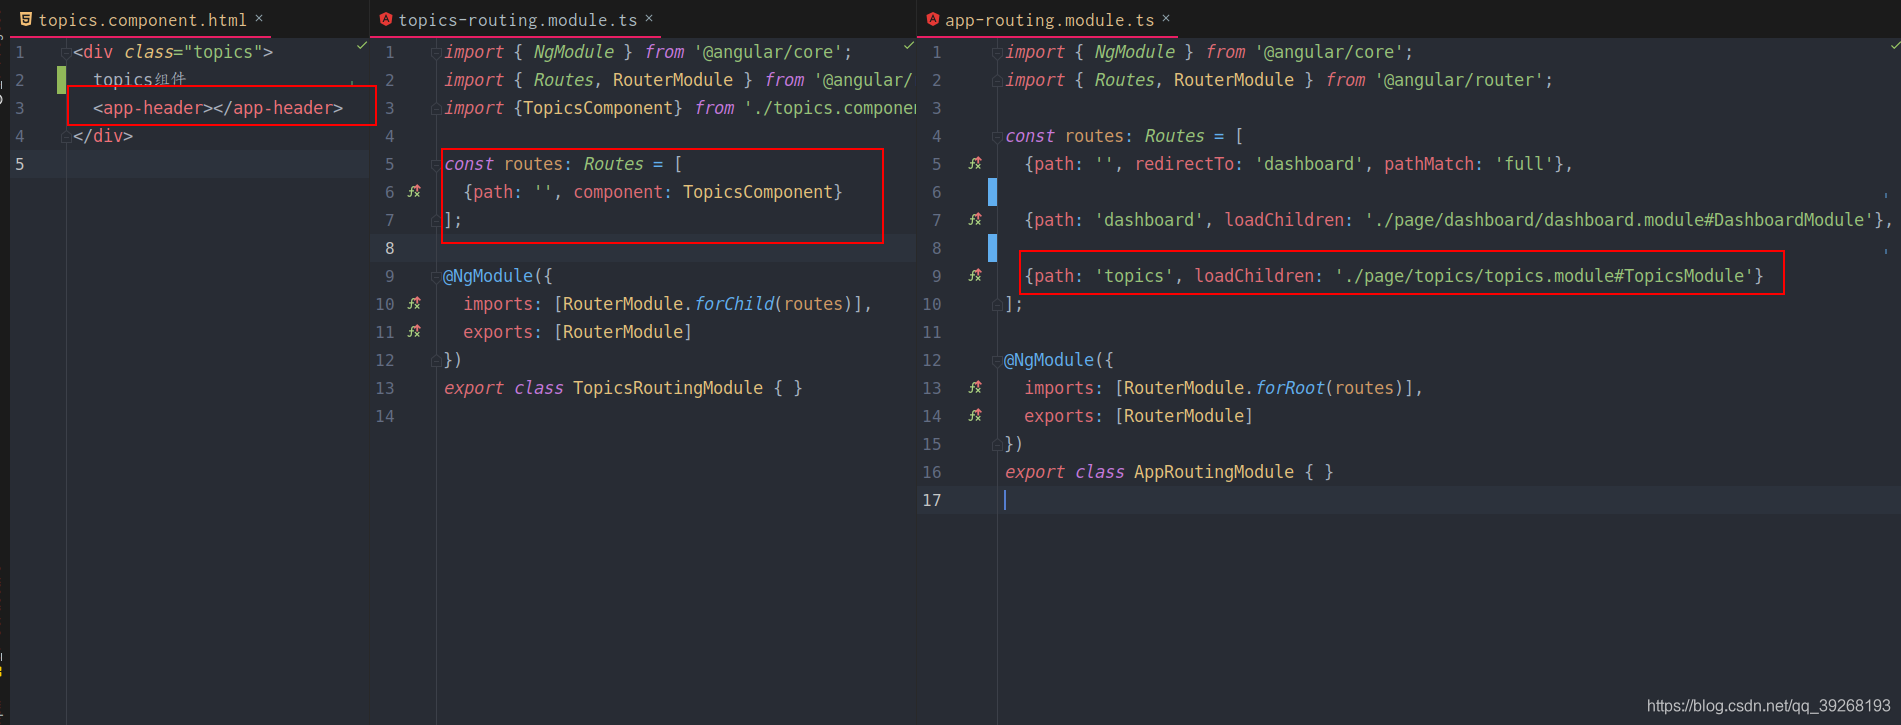This screenshot has height=725, width=1901.
Task: Close the app-routing.module.ts tab
Action: (1166, 18)
